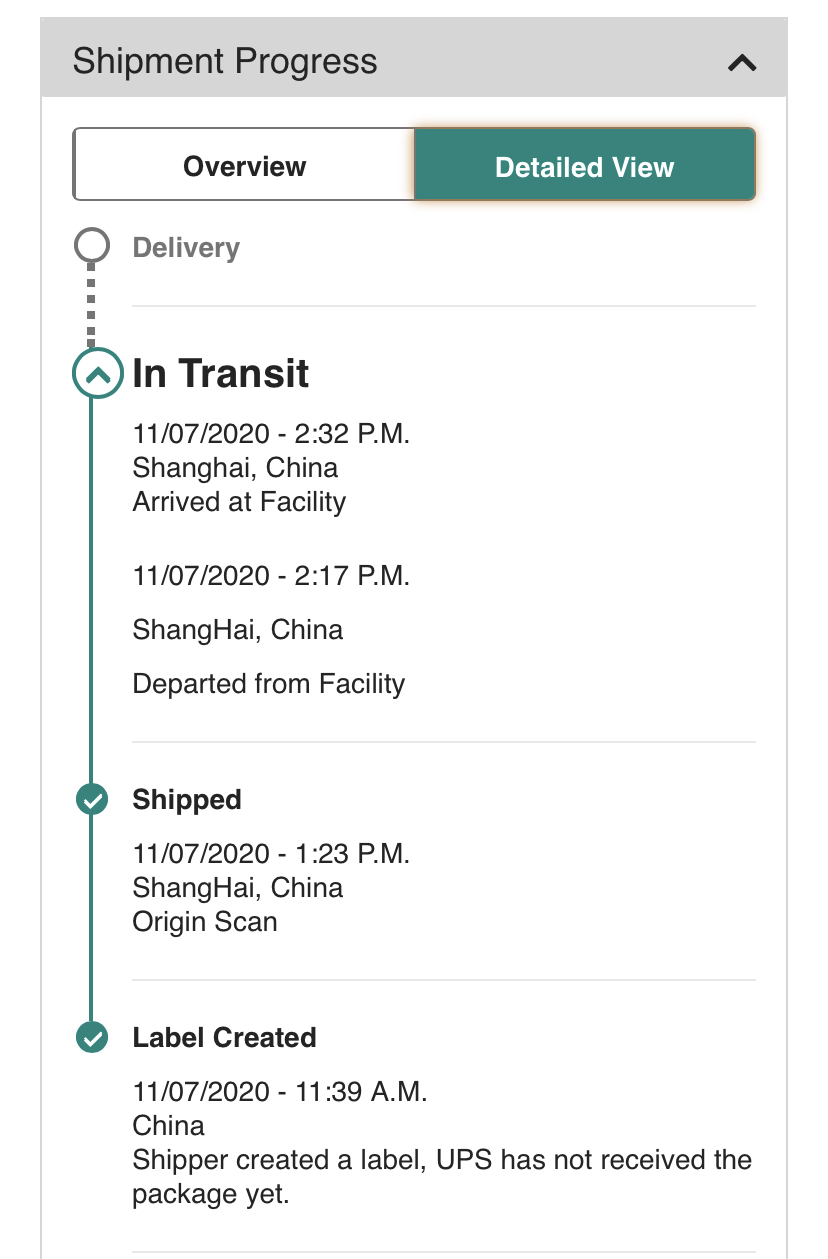Click the Shipped checkmark icon
Image resolution: width=828 pixels, height=1259 pixels.
click(x=92, y=799)
